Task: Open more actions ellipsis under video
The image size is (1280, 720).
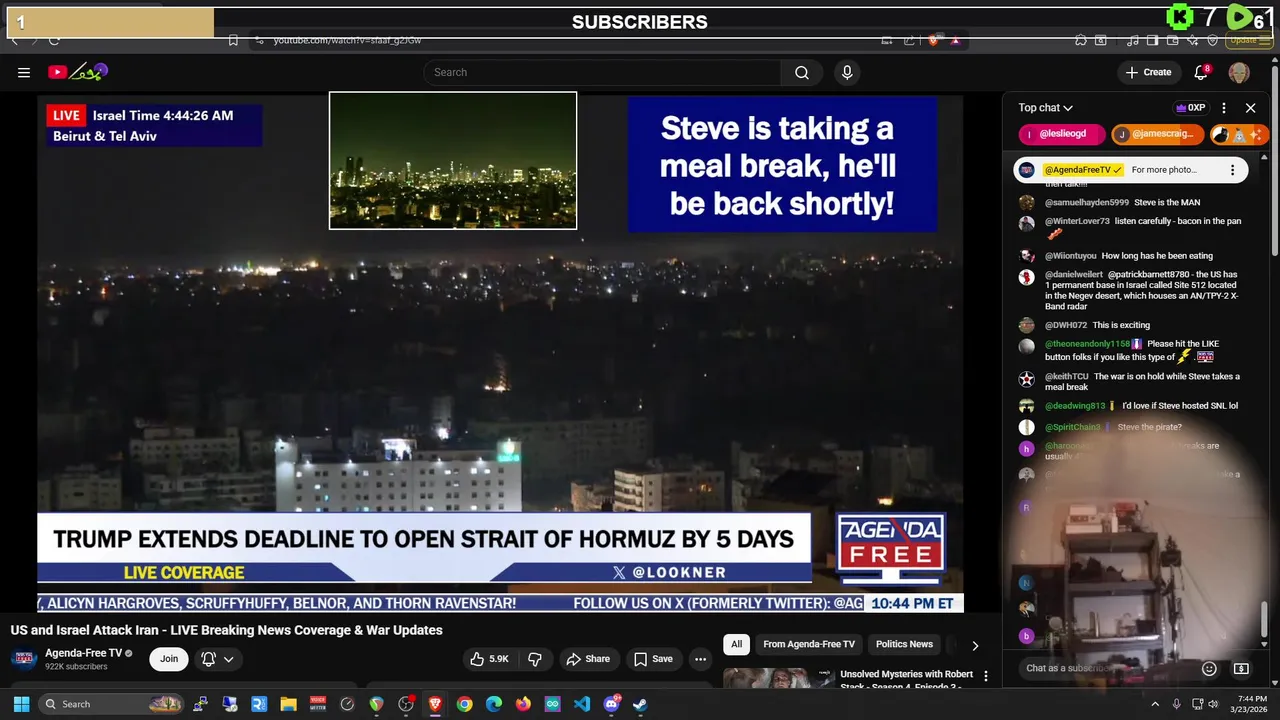Action: [700, 659]
